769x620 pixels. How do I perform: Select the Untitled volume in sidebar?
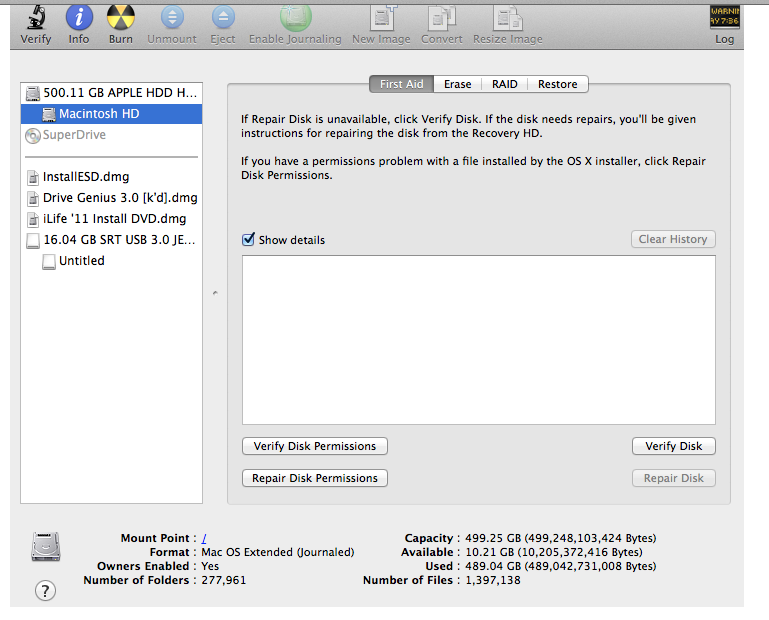[x=111, y=261]
